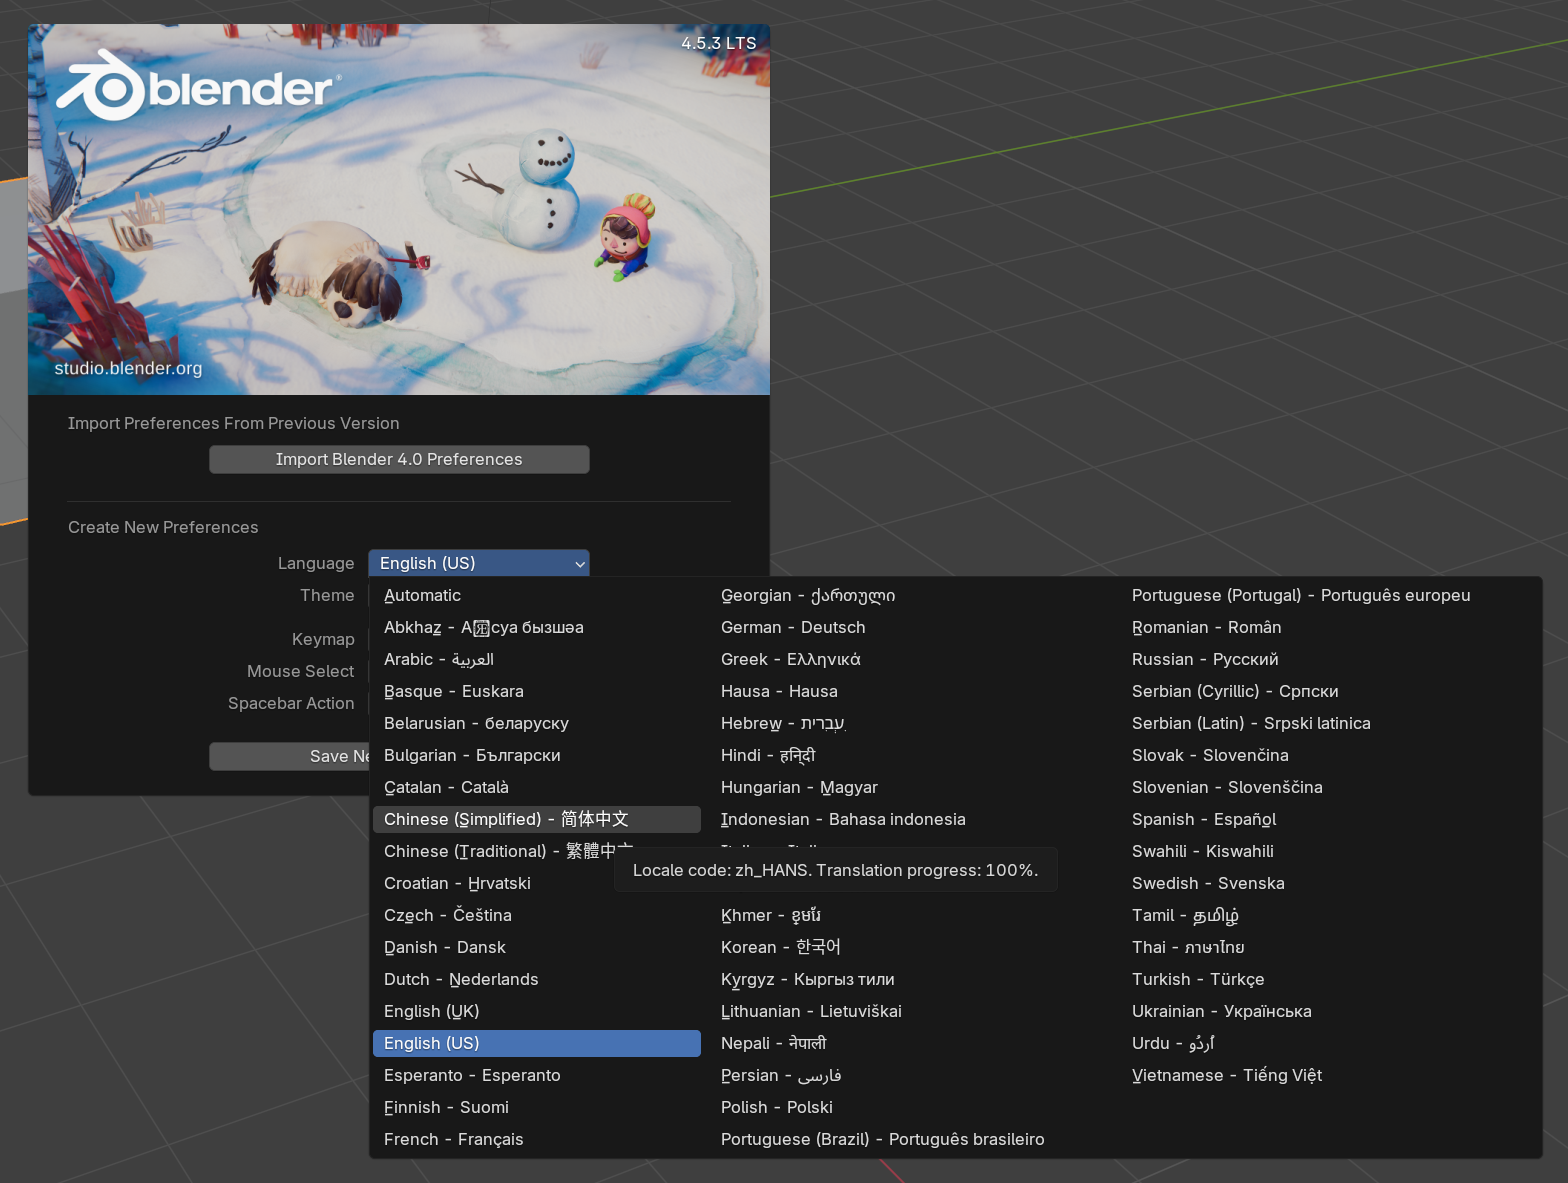Image resolution: width=1568 pixels, height=1183 pixels.
Task: Pick Spanish - Español
Action: [x=1330, y=819]
